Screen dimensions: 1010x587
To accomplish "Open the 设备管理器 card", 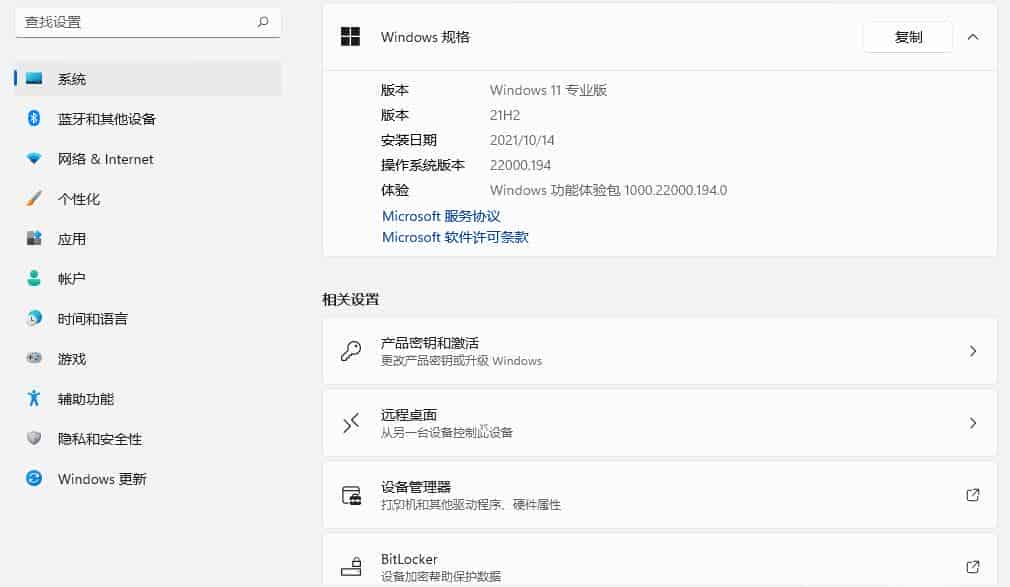I will click(660, 496).
